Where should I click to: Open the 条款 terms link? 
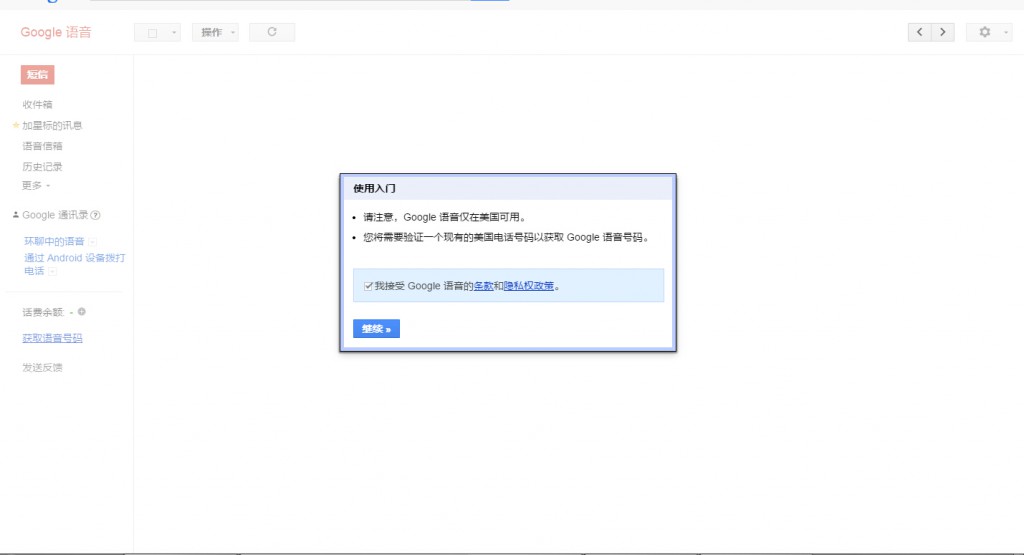coord(483,286)
